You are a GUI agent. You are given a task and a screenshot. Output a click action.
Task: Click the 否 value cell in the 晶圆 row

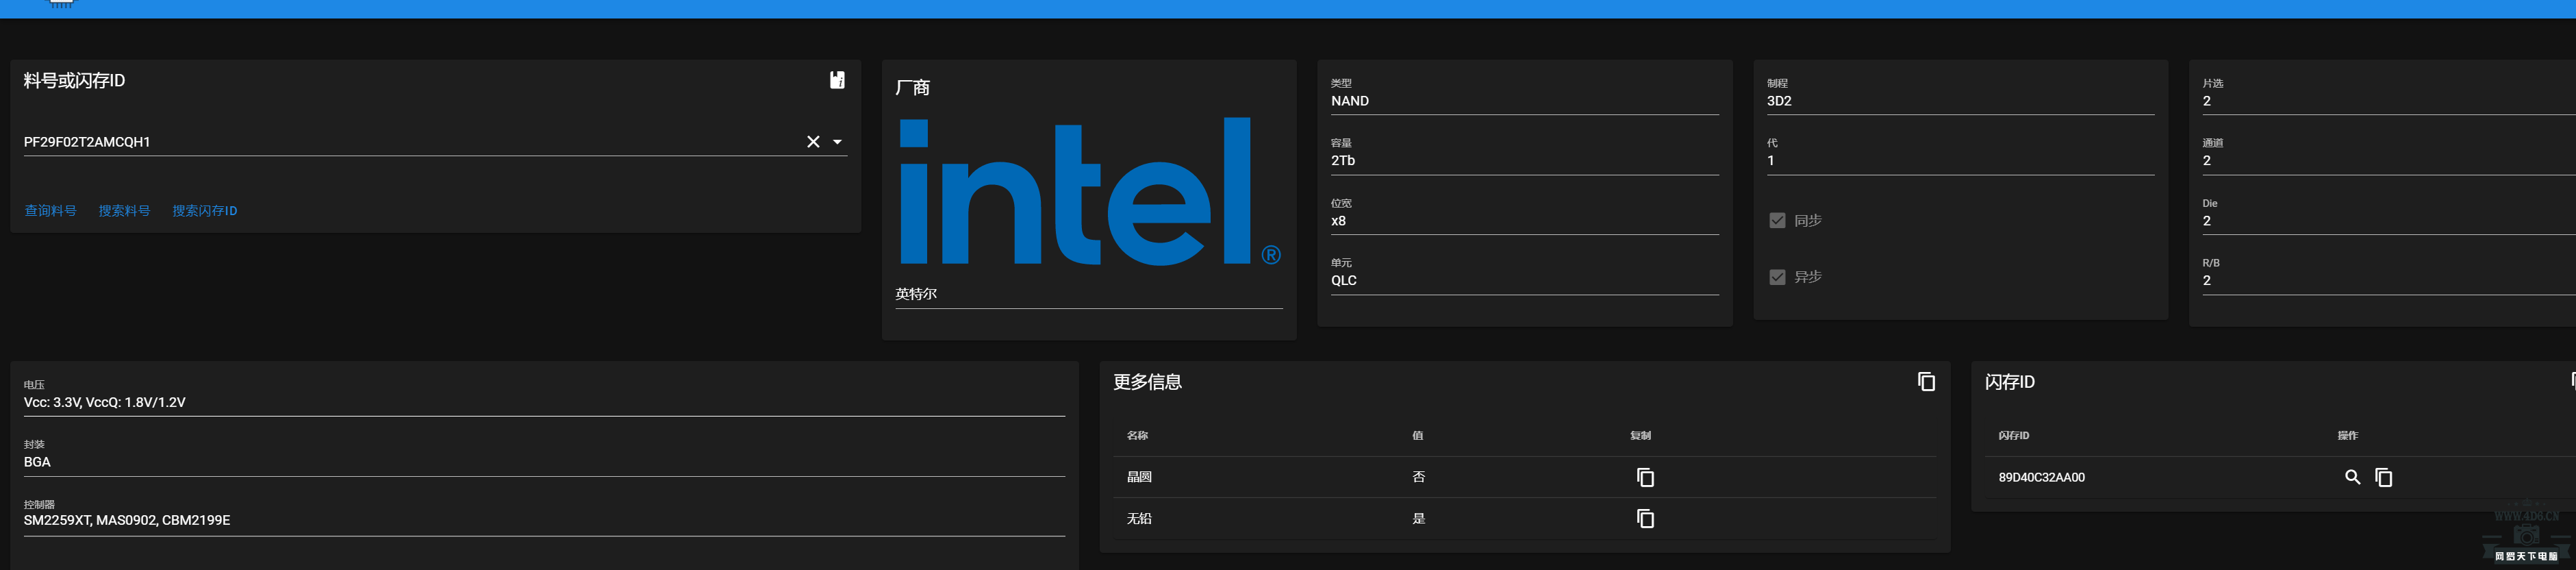coord(1418,477)
